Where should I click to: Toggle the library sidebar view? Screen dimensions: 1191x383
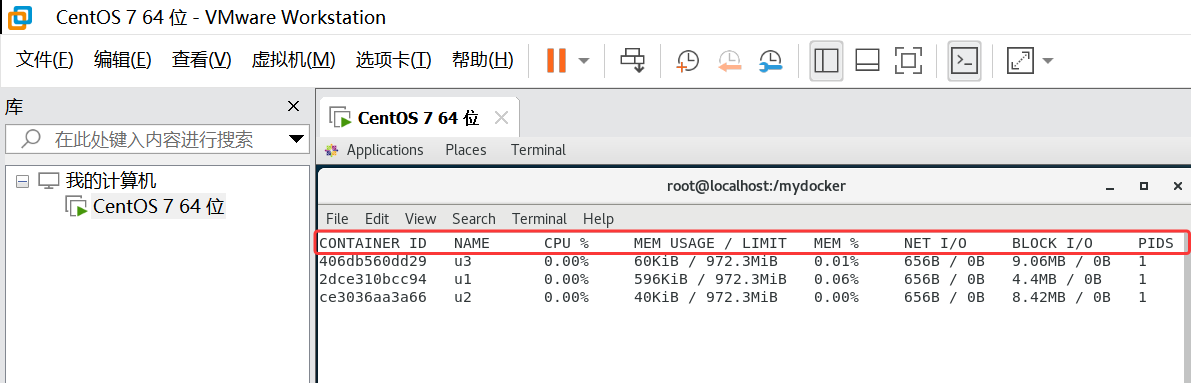(x=826, y=61)
